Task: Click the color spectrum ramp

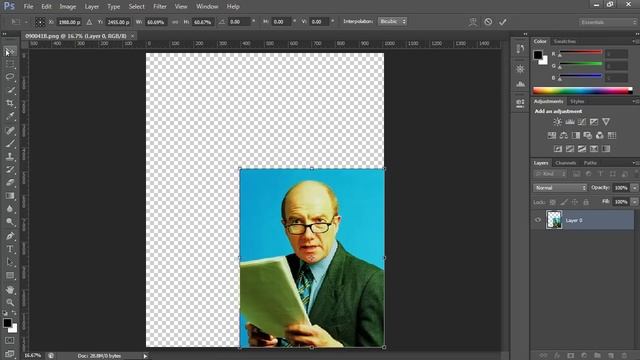Action: 583,91
